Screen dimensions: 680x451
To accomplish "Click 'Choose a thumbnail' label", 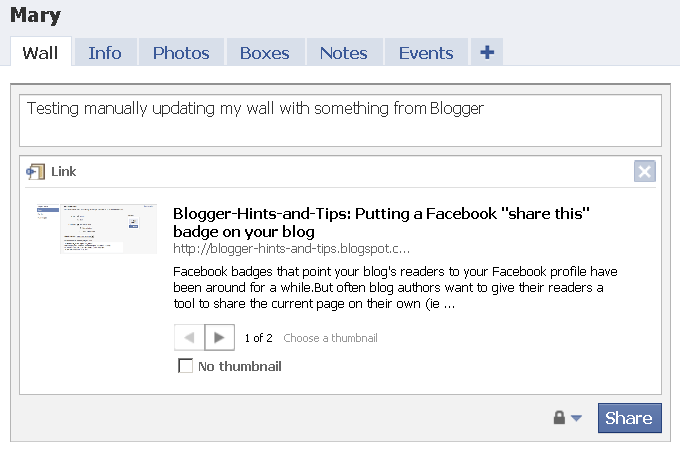I will tap(330, 338).
